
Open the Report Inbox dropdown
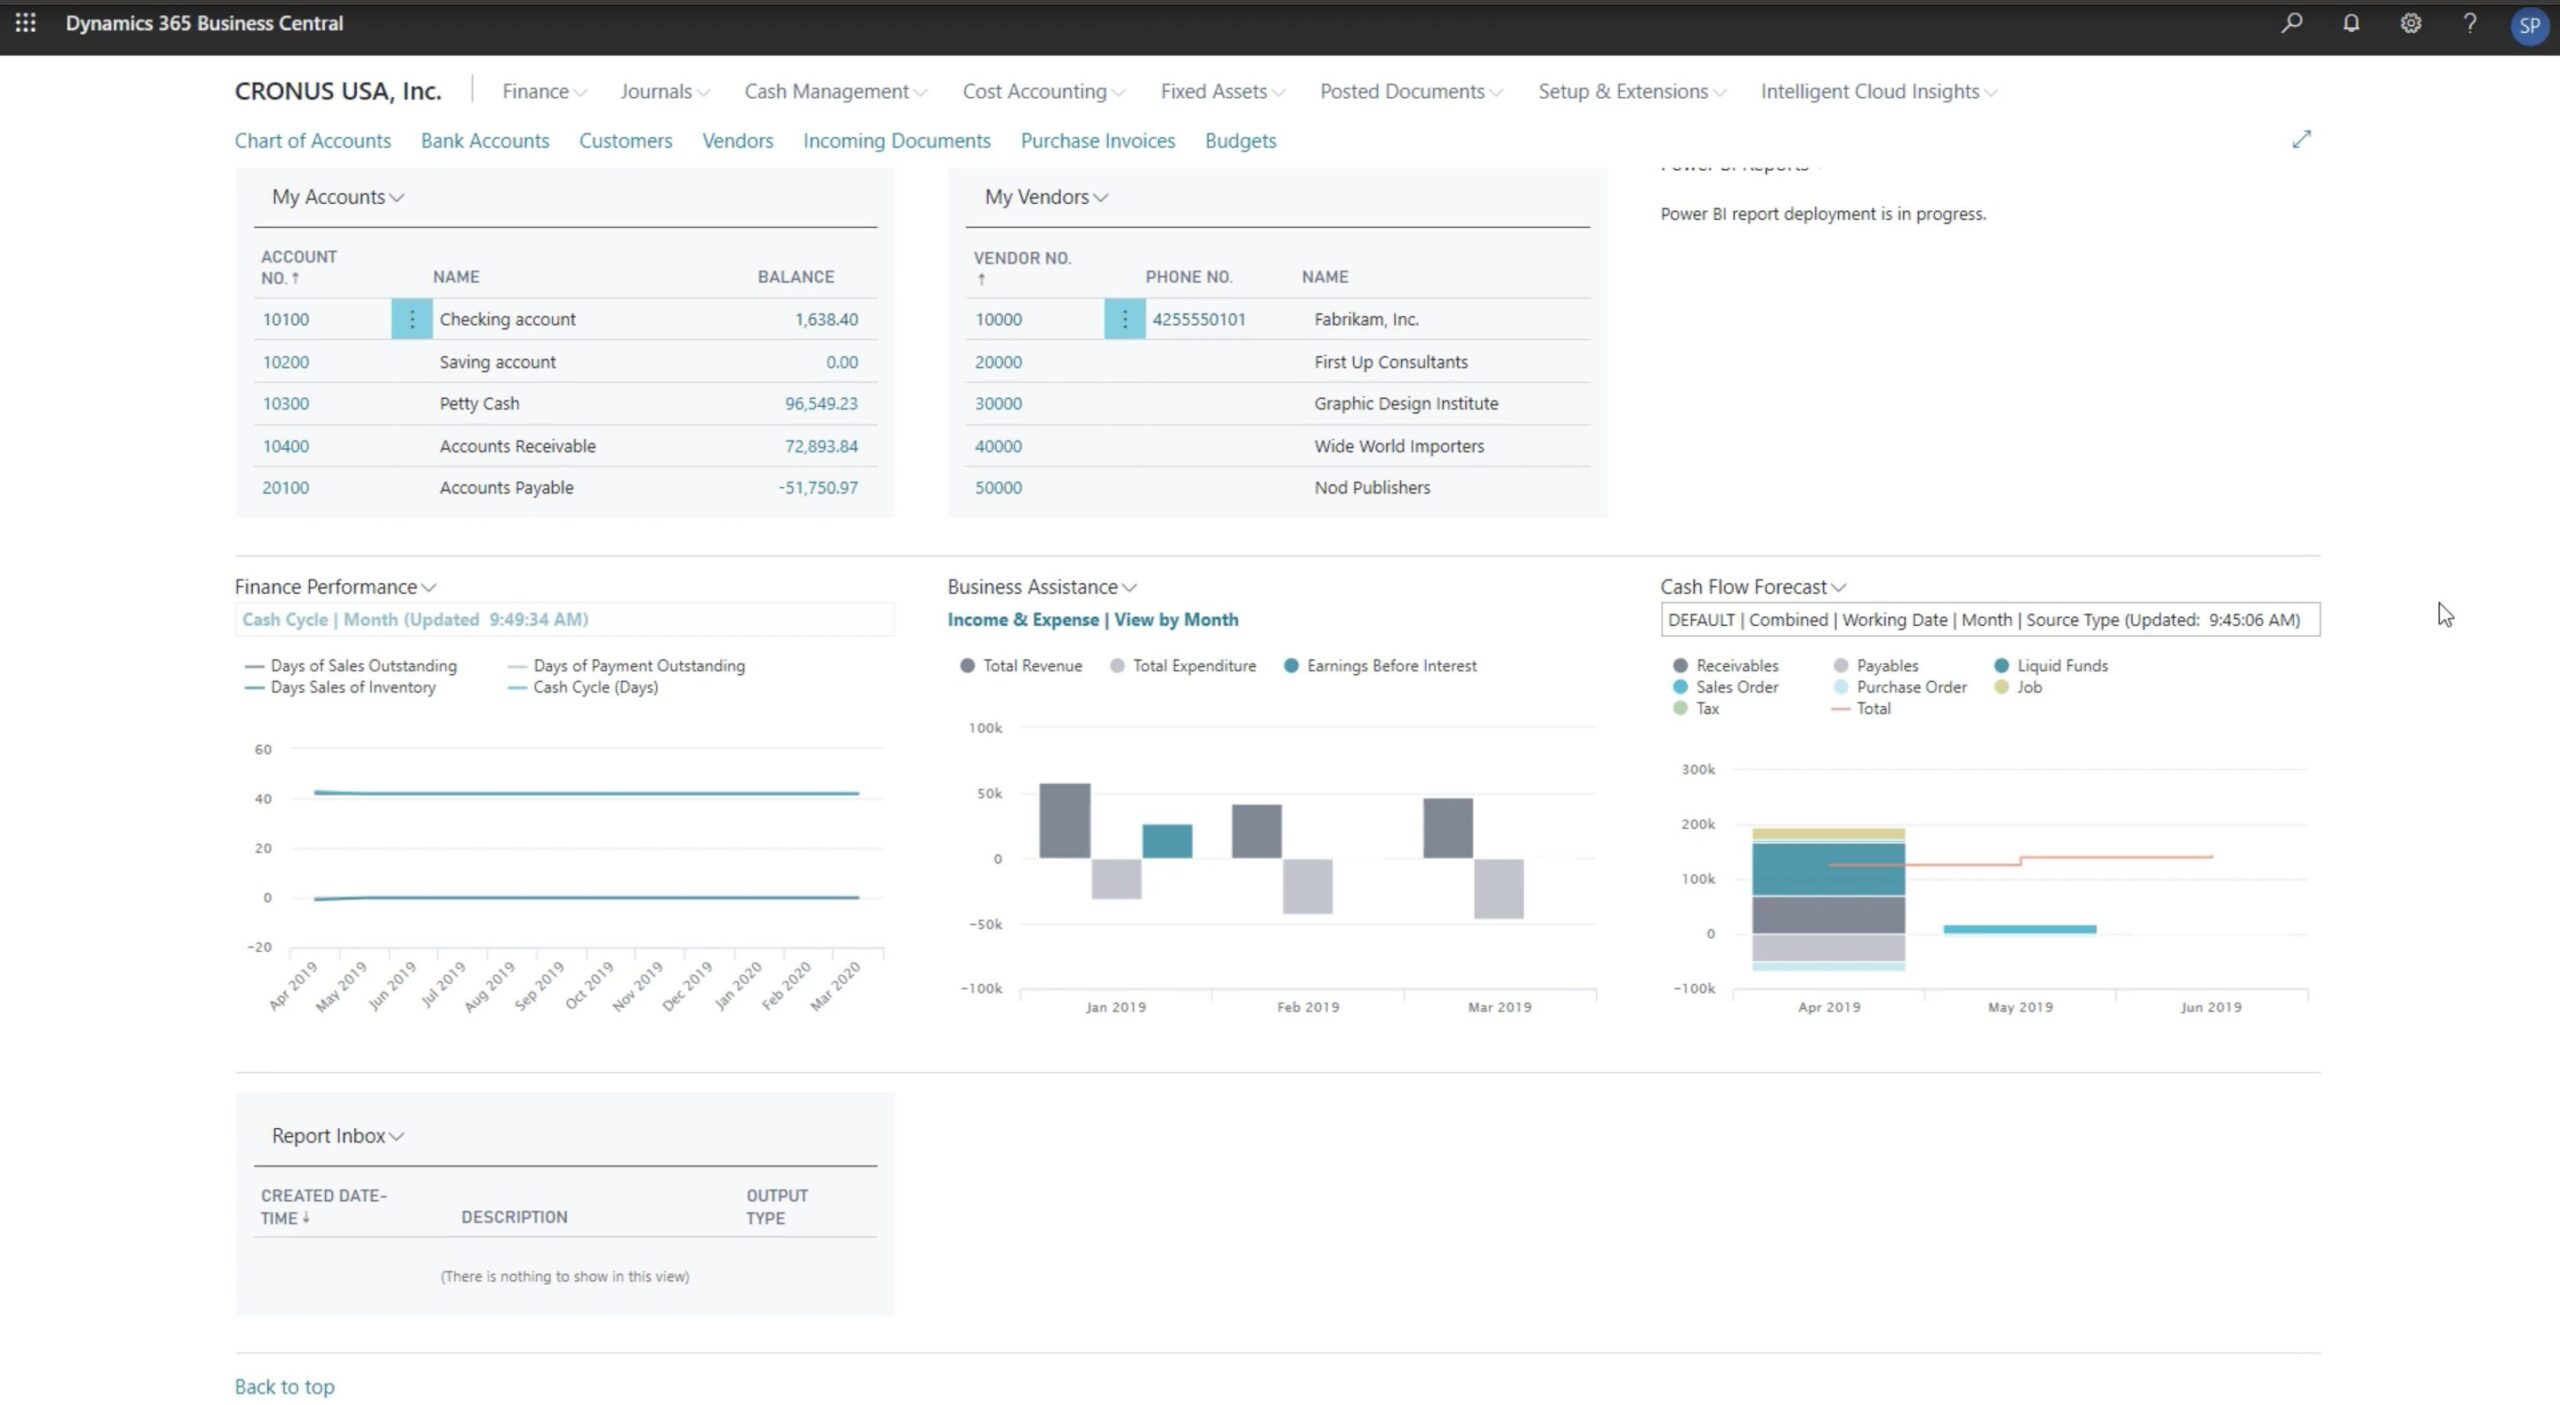[x=337, y=1136]
